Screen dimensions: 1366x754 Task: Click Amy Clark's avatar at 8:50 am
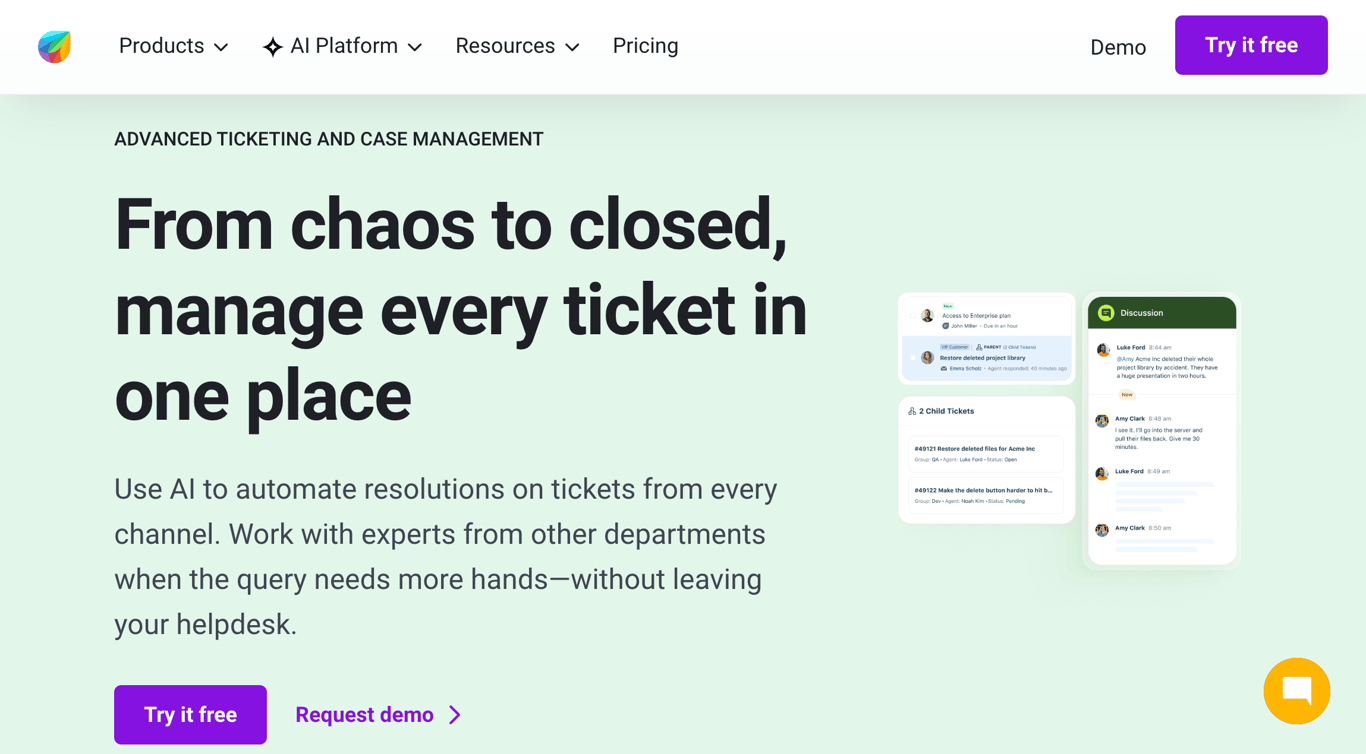[x=1102, y=530]
